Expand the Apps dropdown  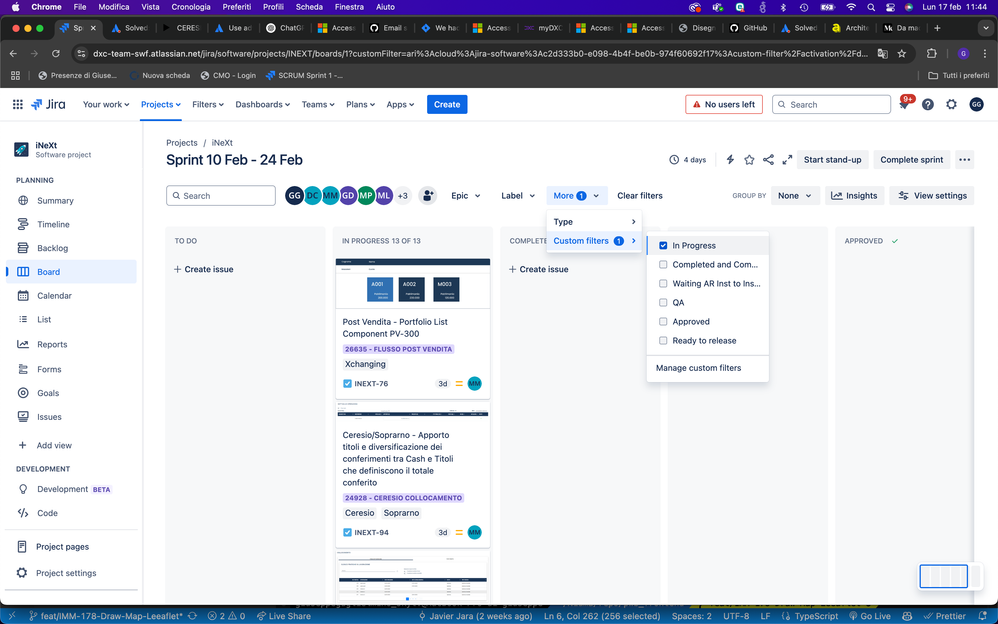tap(400, 104)
